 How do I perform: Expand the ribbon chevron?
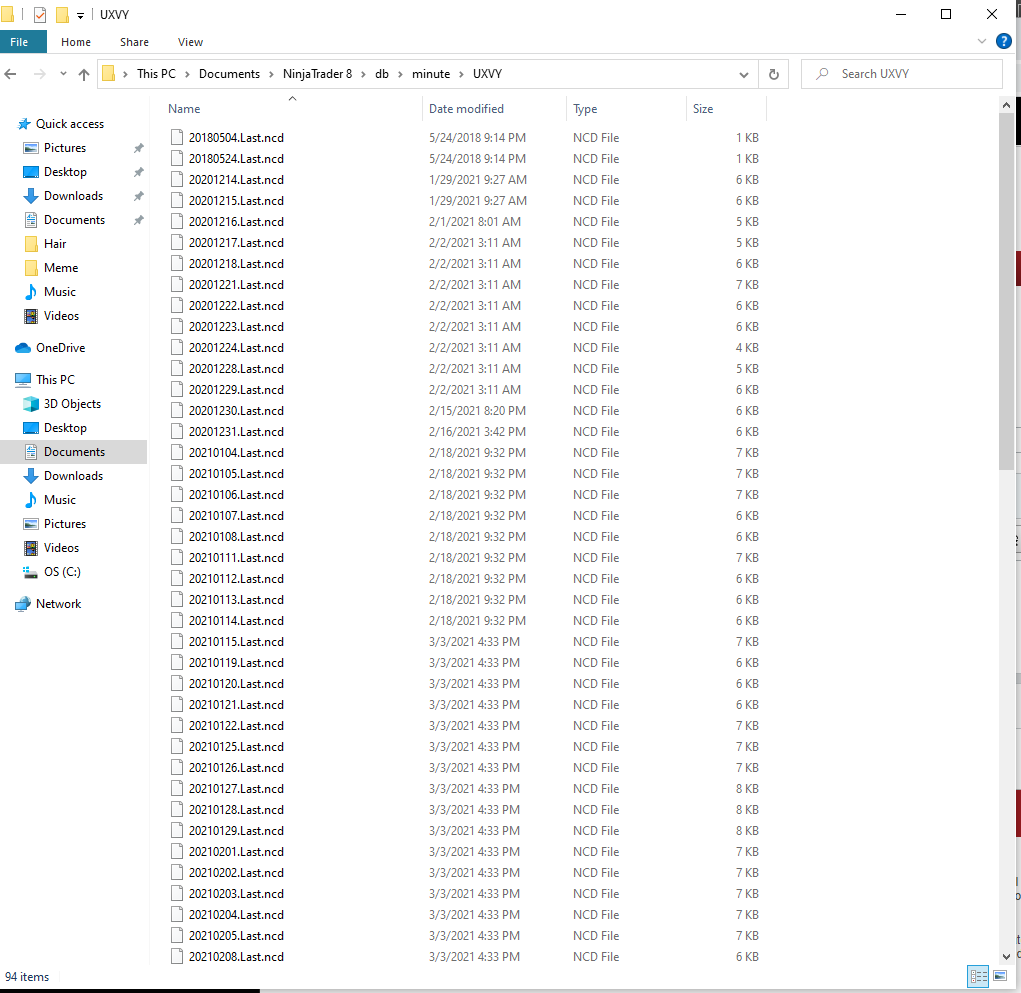point(982,42)
